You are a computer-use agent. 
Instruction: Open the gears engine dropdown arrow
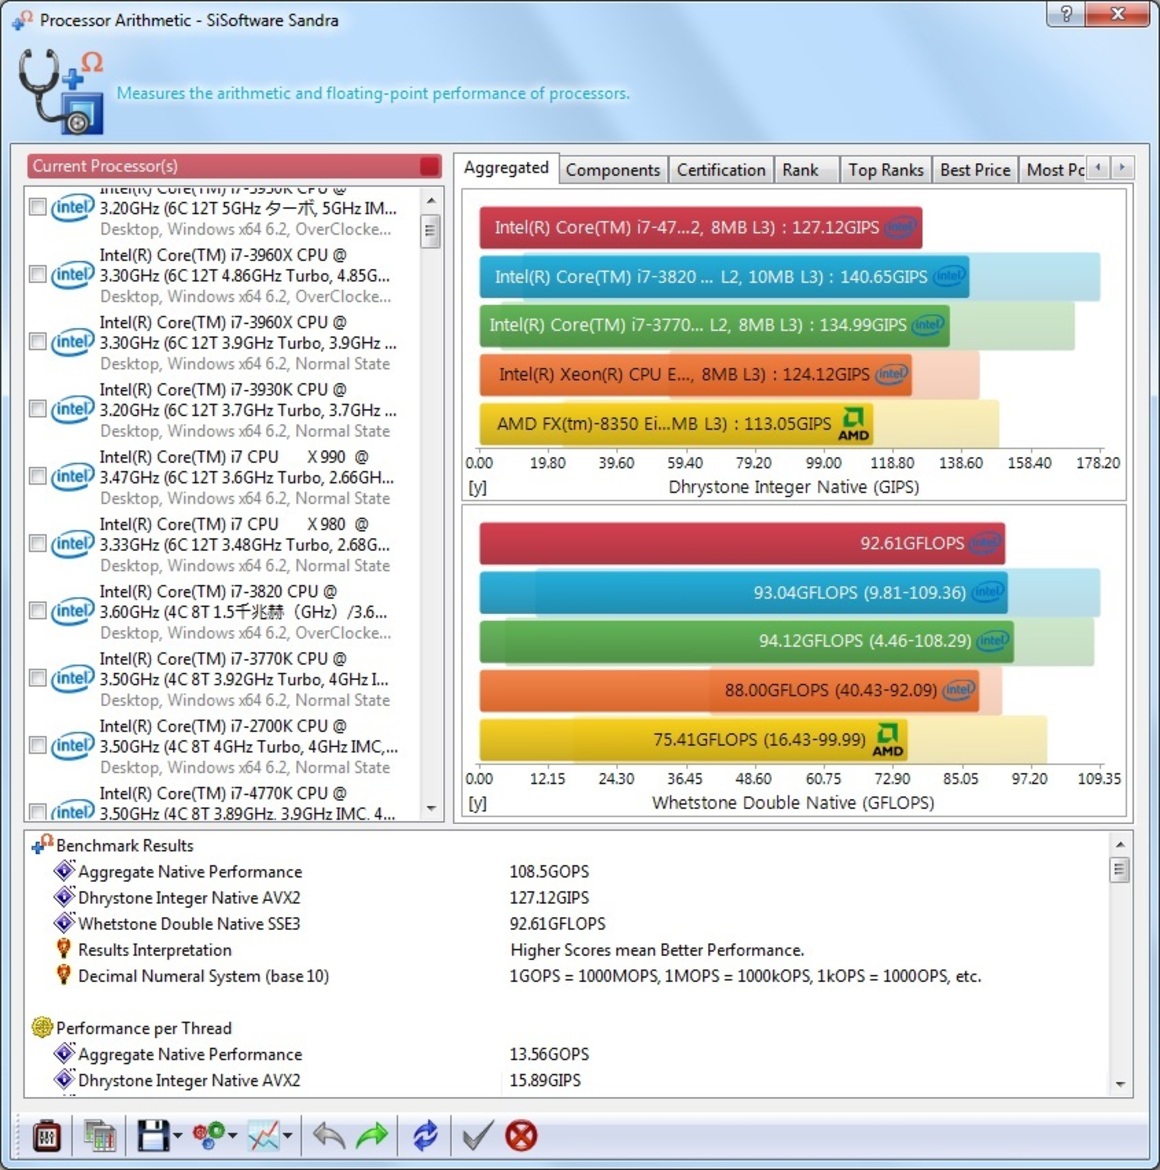[x=233, y=1136]
